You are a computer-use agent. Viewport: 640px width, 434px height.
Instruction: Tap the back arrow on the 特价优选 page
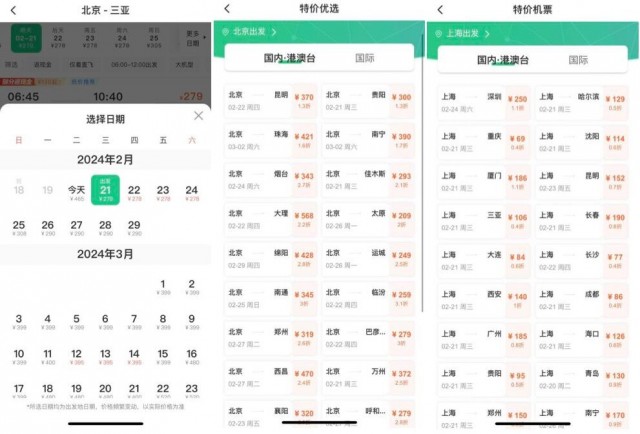click(x=227, y=9)
